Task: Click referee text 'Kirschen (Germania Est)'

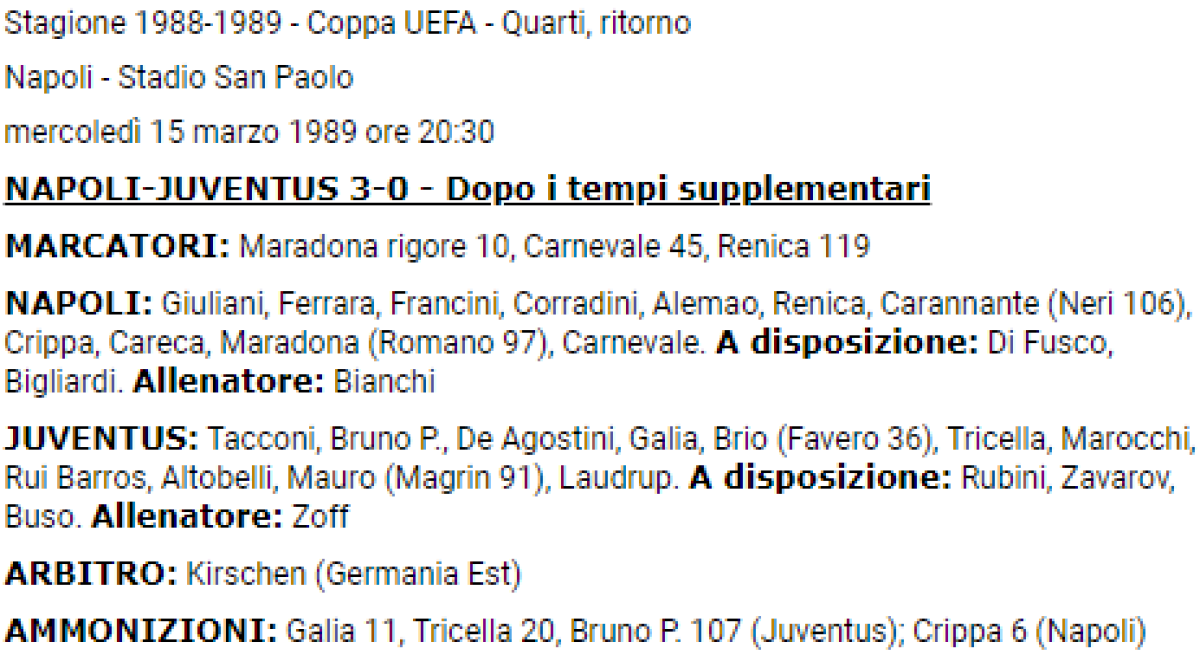Action: pos(349,575)
